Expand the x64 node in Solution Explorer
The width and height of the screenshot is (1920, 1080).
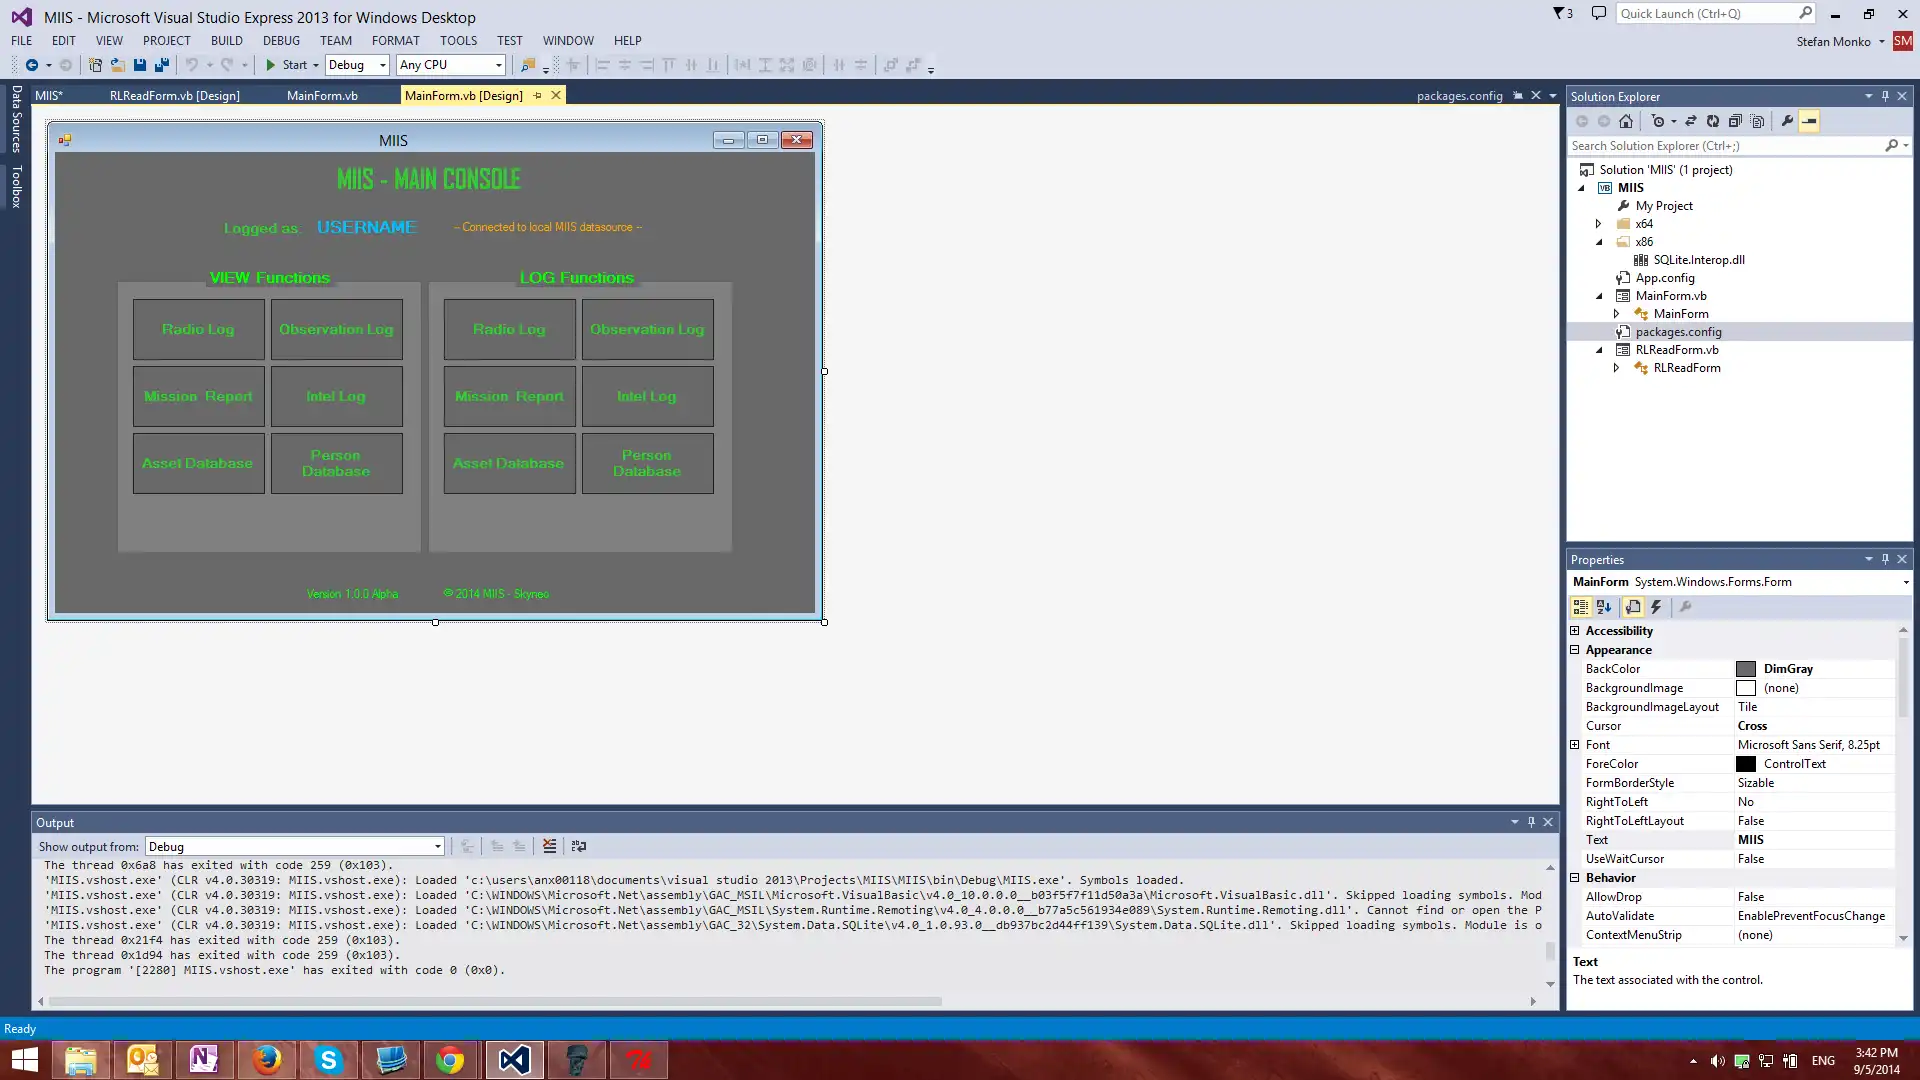pyautogui.click(x=1598, y=223)
